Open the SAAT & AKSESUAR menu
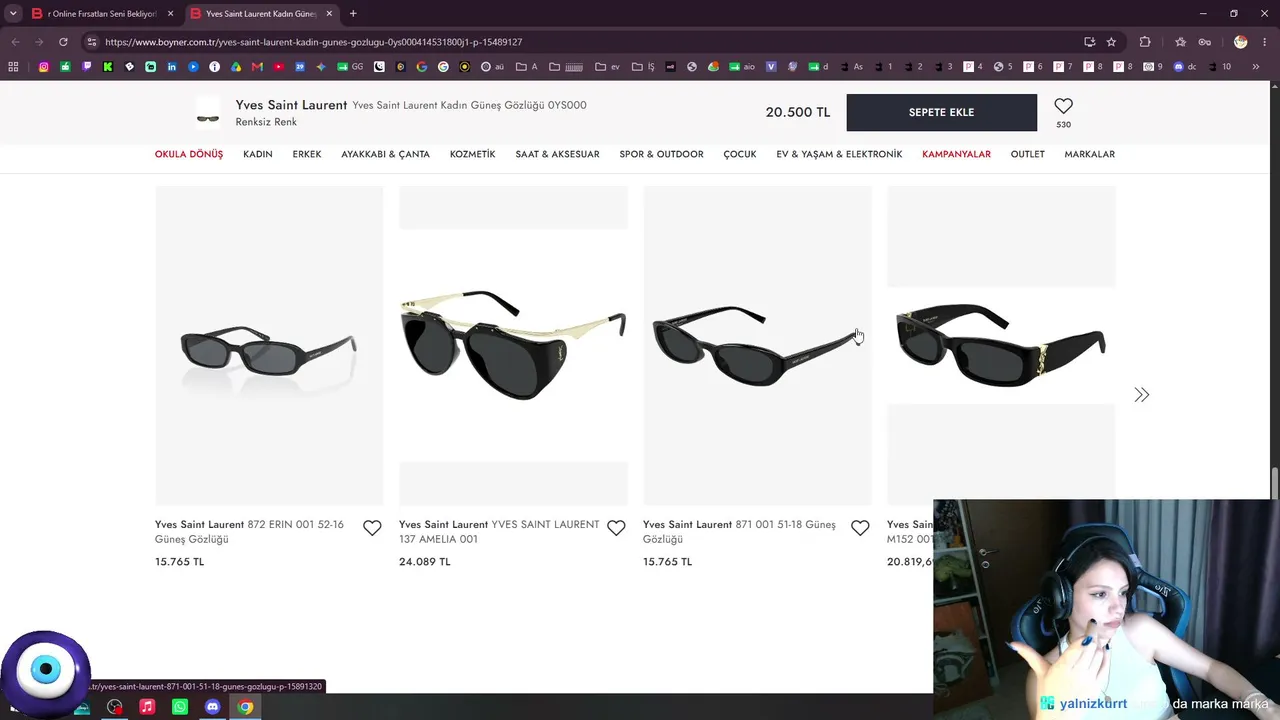1280x720 pixels. click(557, 154)
